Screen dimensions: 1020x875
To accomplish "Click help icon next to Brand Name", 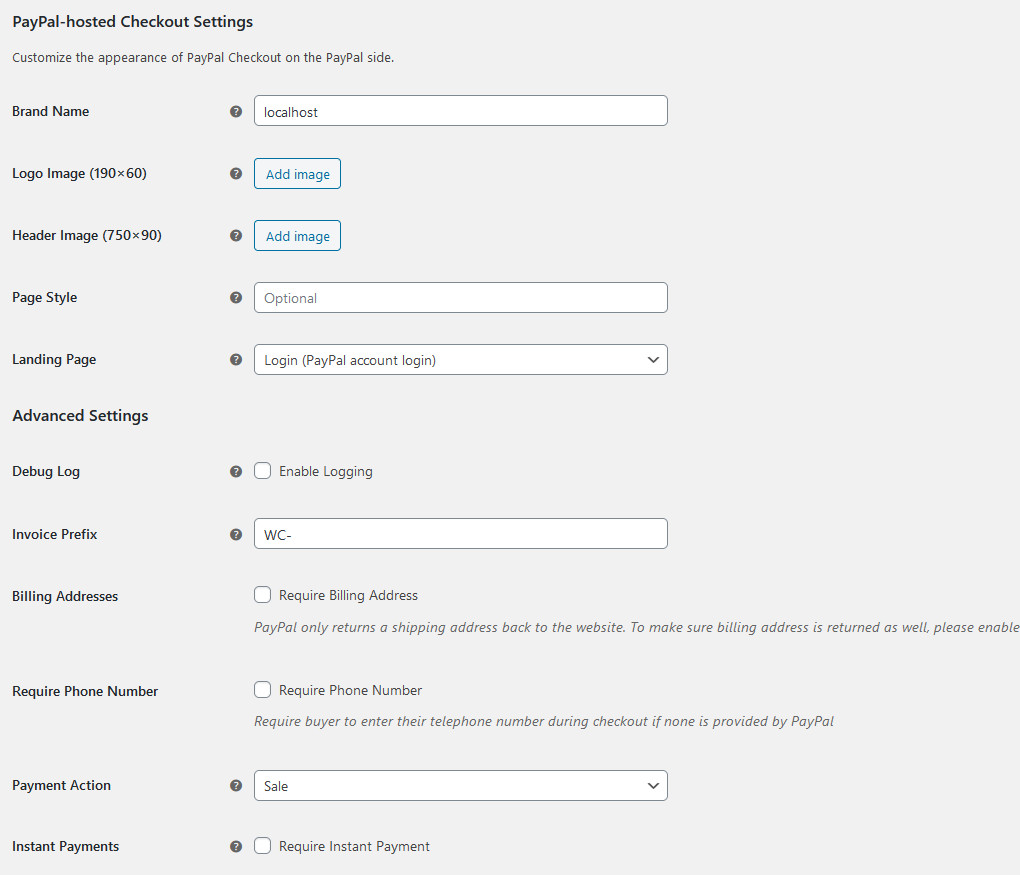I will pyautogui.click(x=236, y=112).
